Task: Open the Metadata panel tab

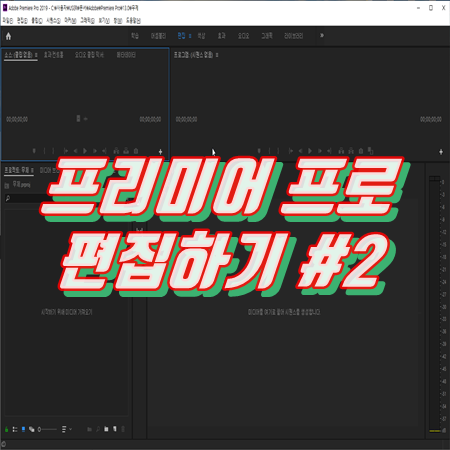Action: [x=126, y=55]
